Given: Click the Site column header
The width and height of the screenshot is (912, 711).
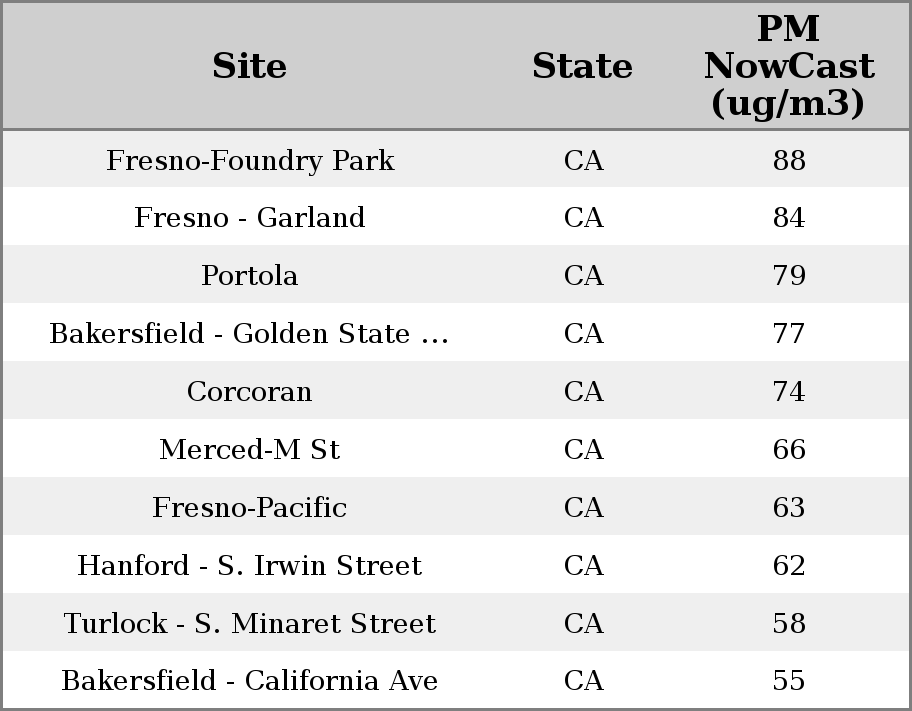Looking at the screenshot, I should [x=250, y=66].
